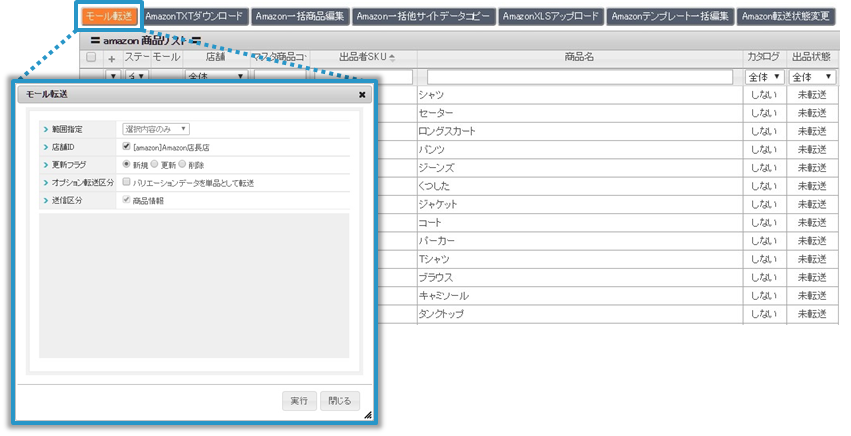Enable バリエーションデータを単品として転送 checkbox
Viewport: 851px width, 436px height.
[126, 181]
